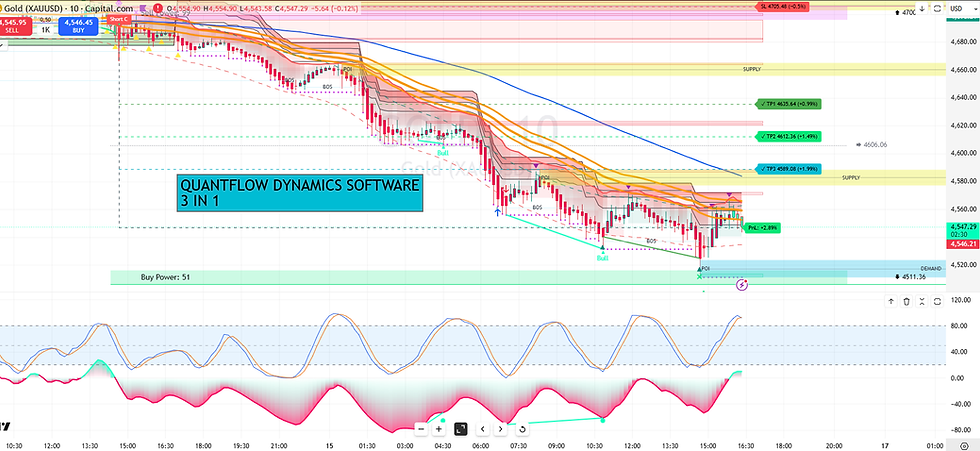Click the TP3 4589.08 target label

coord(788,169)
